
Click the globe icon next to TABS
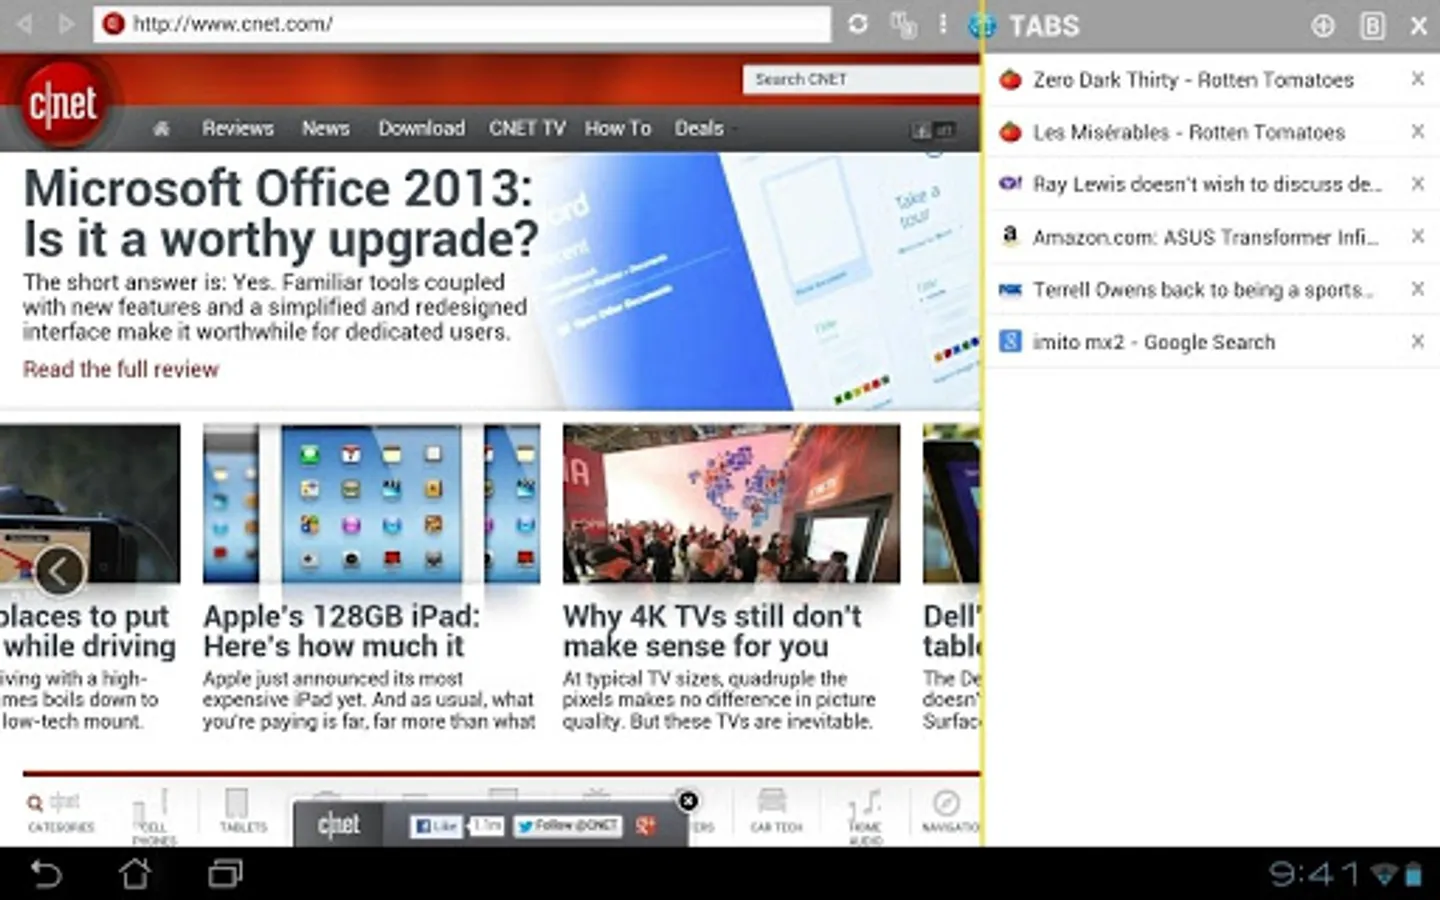(983, 26)
